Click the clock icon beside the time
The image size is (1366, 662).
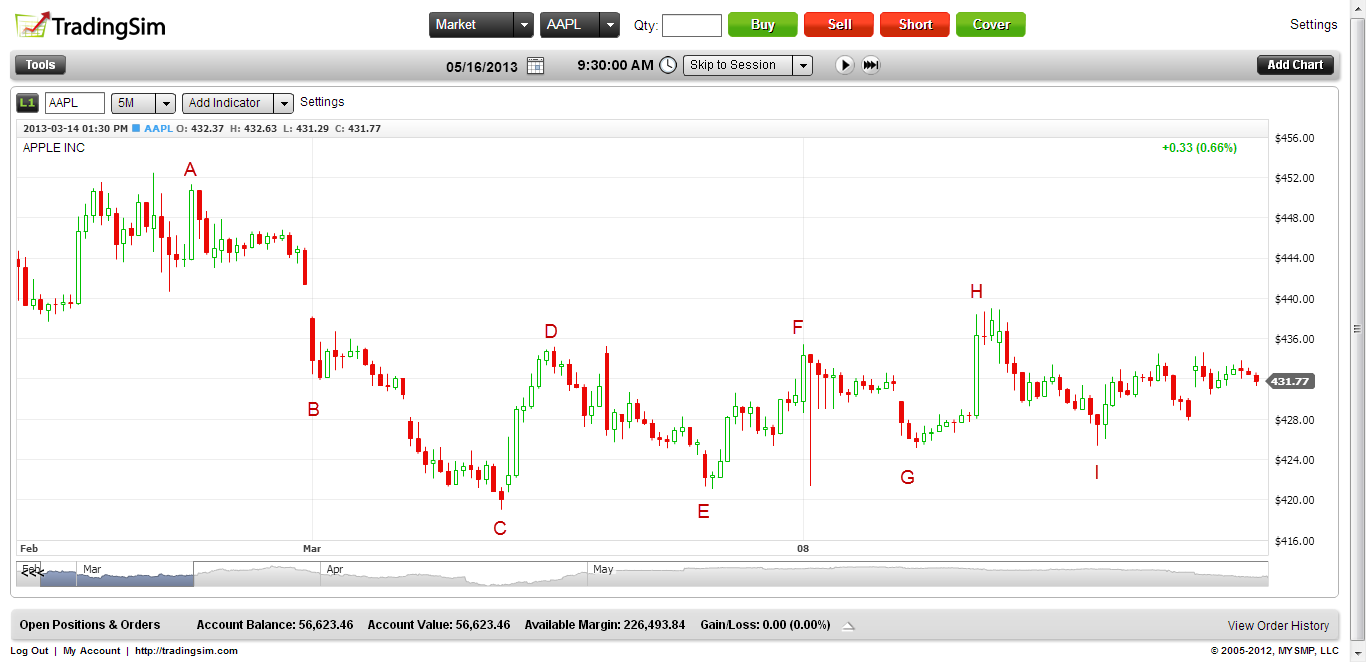click(668, 65)
